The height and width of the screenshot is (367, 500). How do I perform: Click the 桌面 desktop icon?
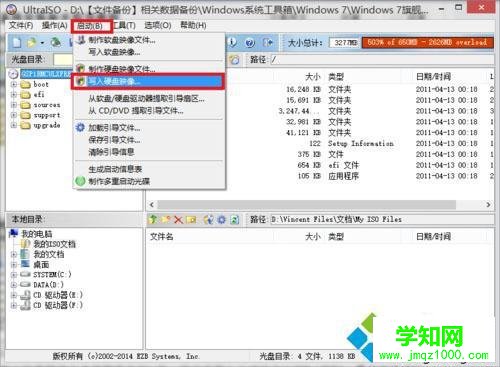point(25,264)
